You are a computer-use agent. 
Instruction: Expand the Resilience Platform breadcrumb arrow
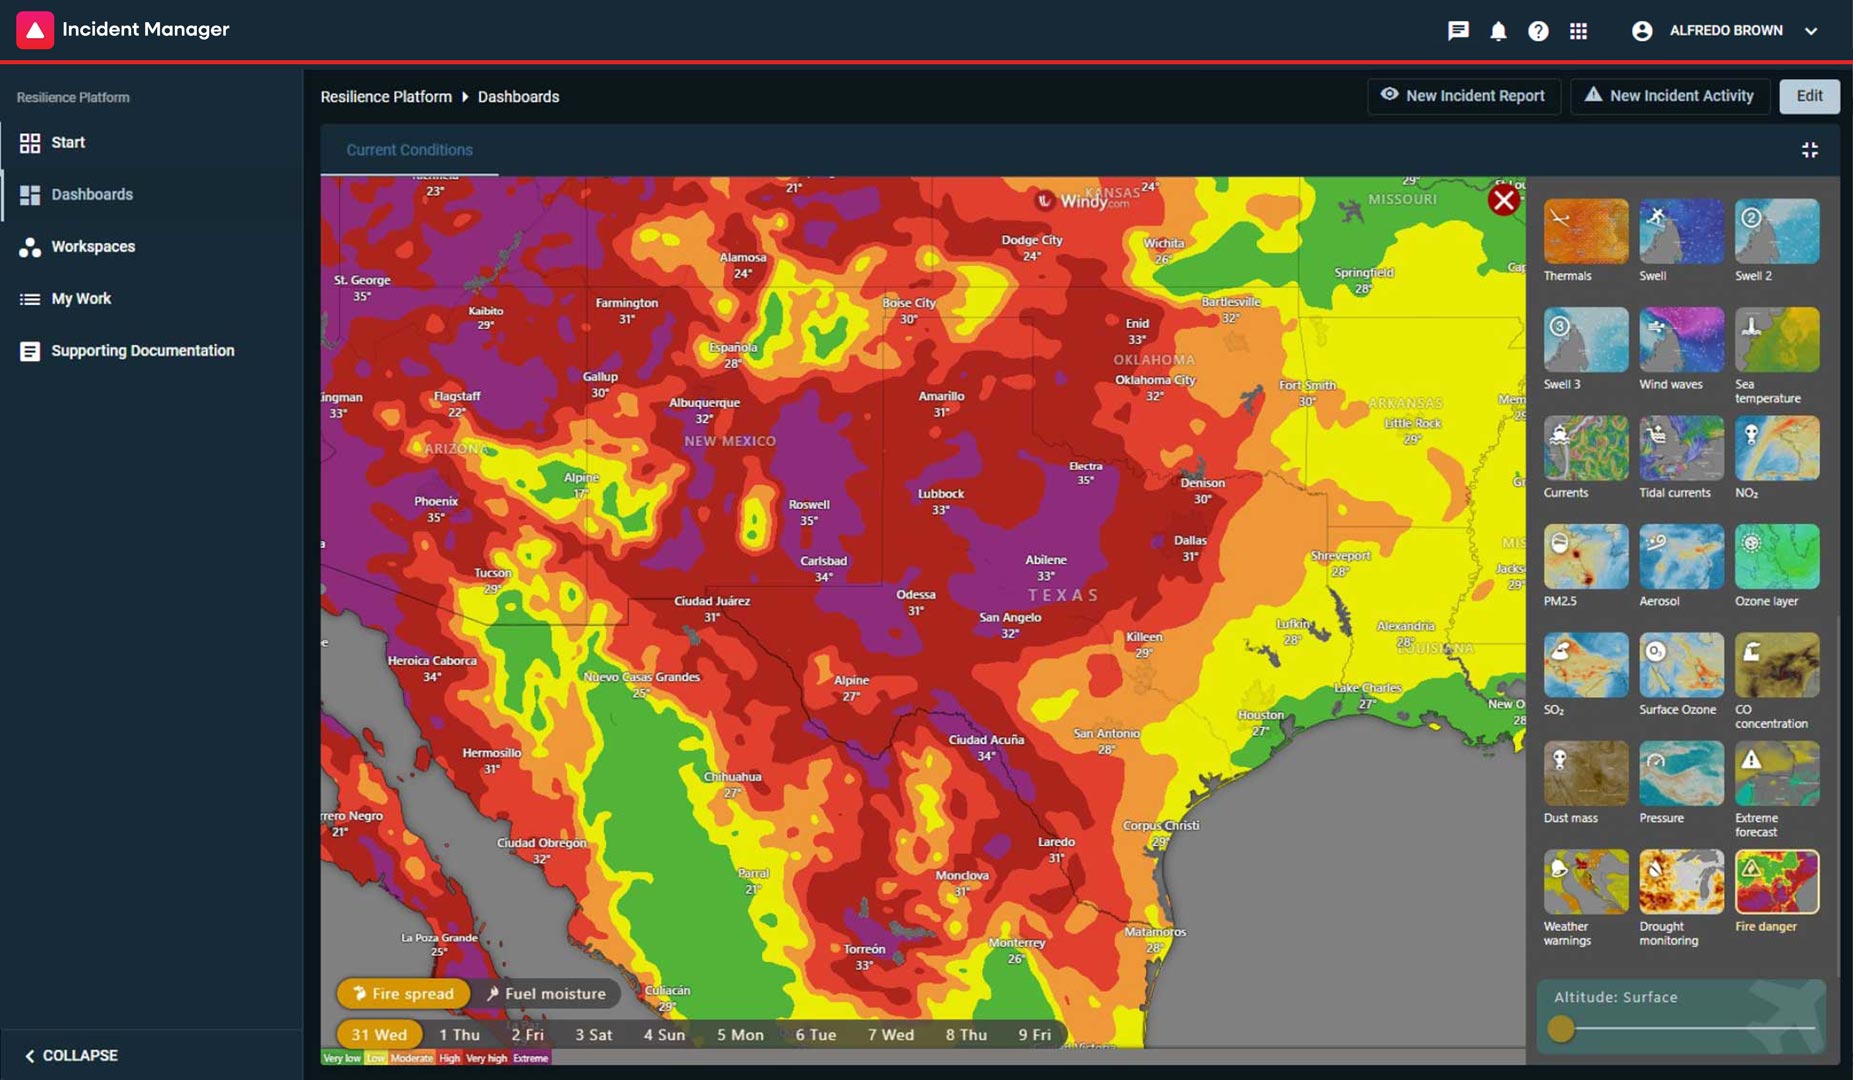pyautogui.click(x=465, y=97)
